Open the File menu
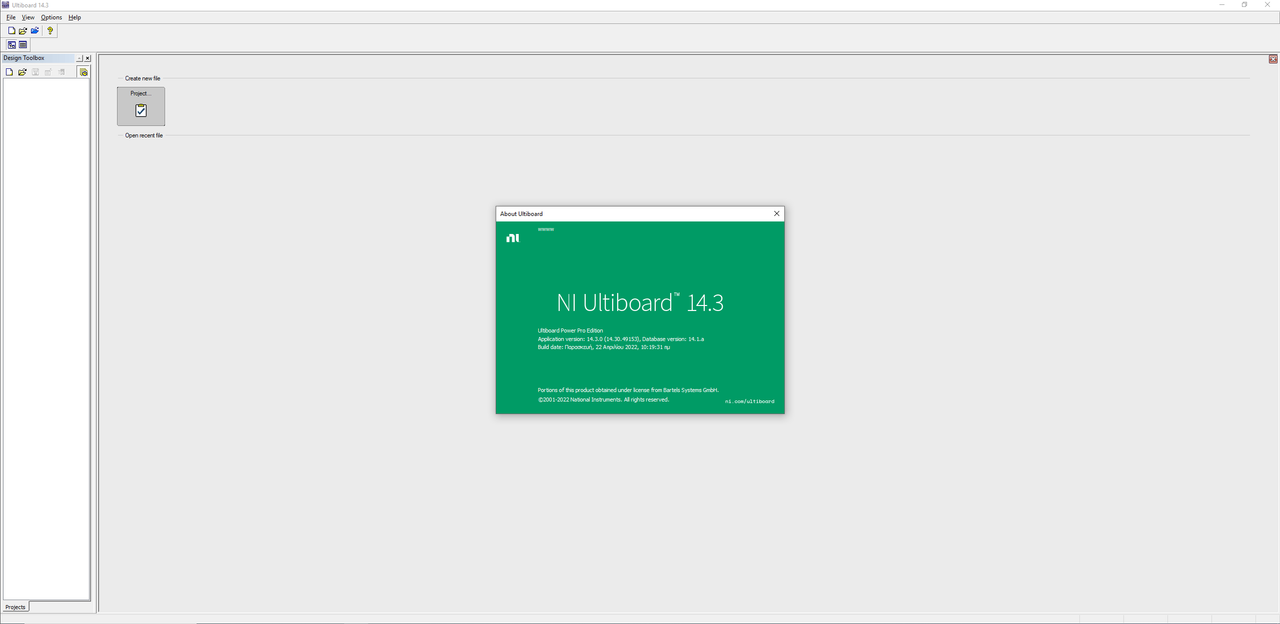The width and height of the screenshot is (1280, 624). point(11,17)
